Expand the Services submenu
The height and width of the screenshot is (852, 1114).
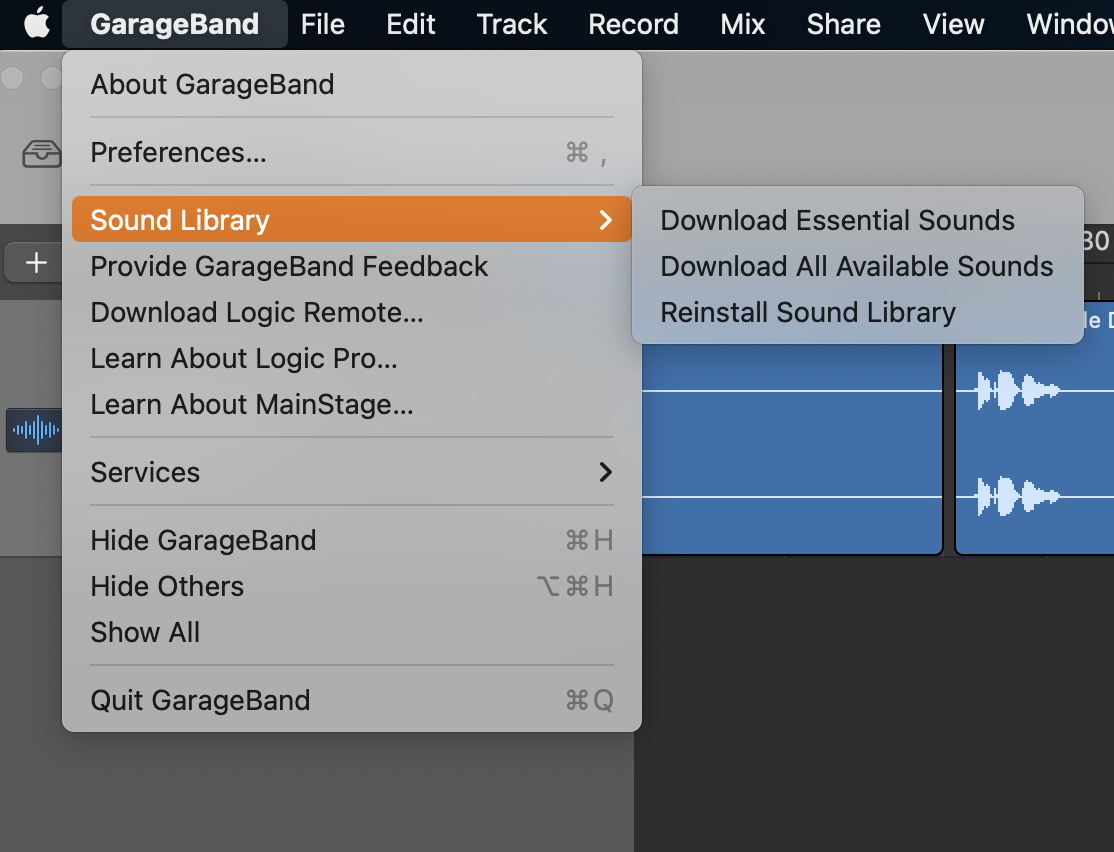pos(352,473)
